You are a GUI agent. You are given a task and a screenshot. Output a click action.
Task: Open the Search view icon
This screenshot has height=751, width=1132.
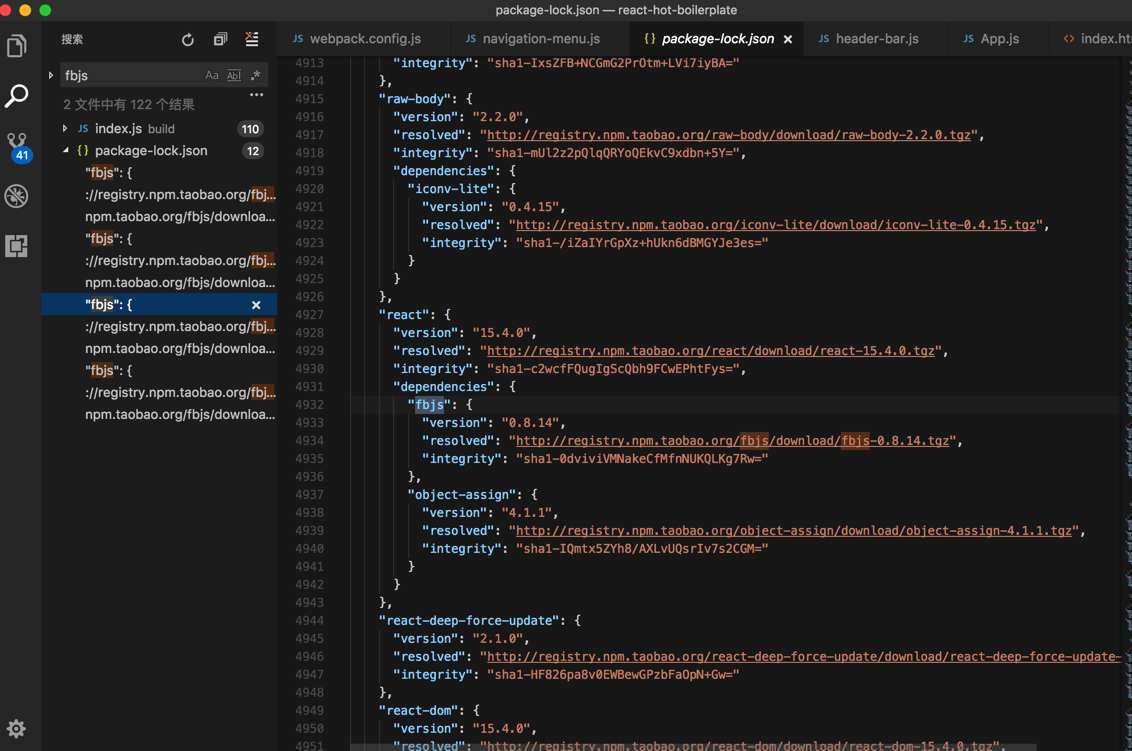pyautogui.click(x=17, y=96)
